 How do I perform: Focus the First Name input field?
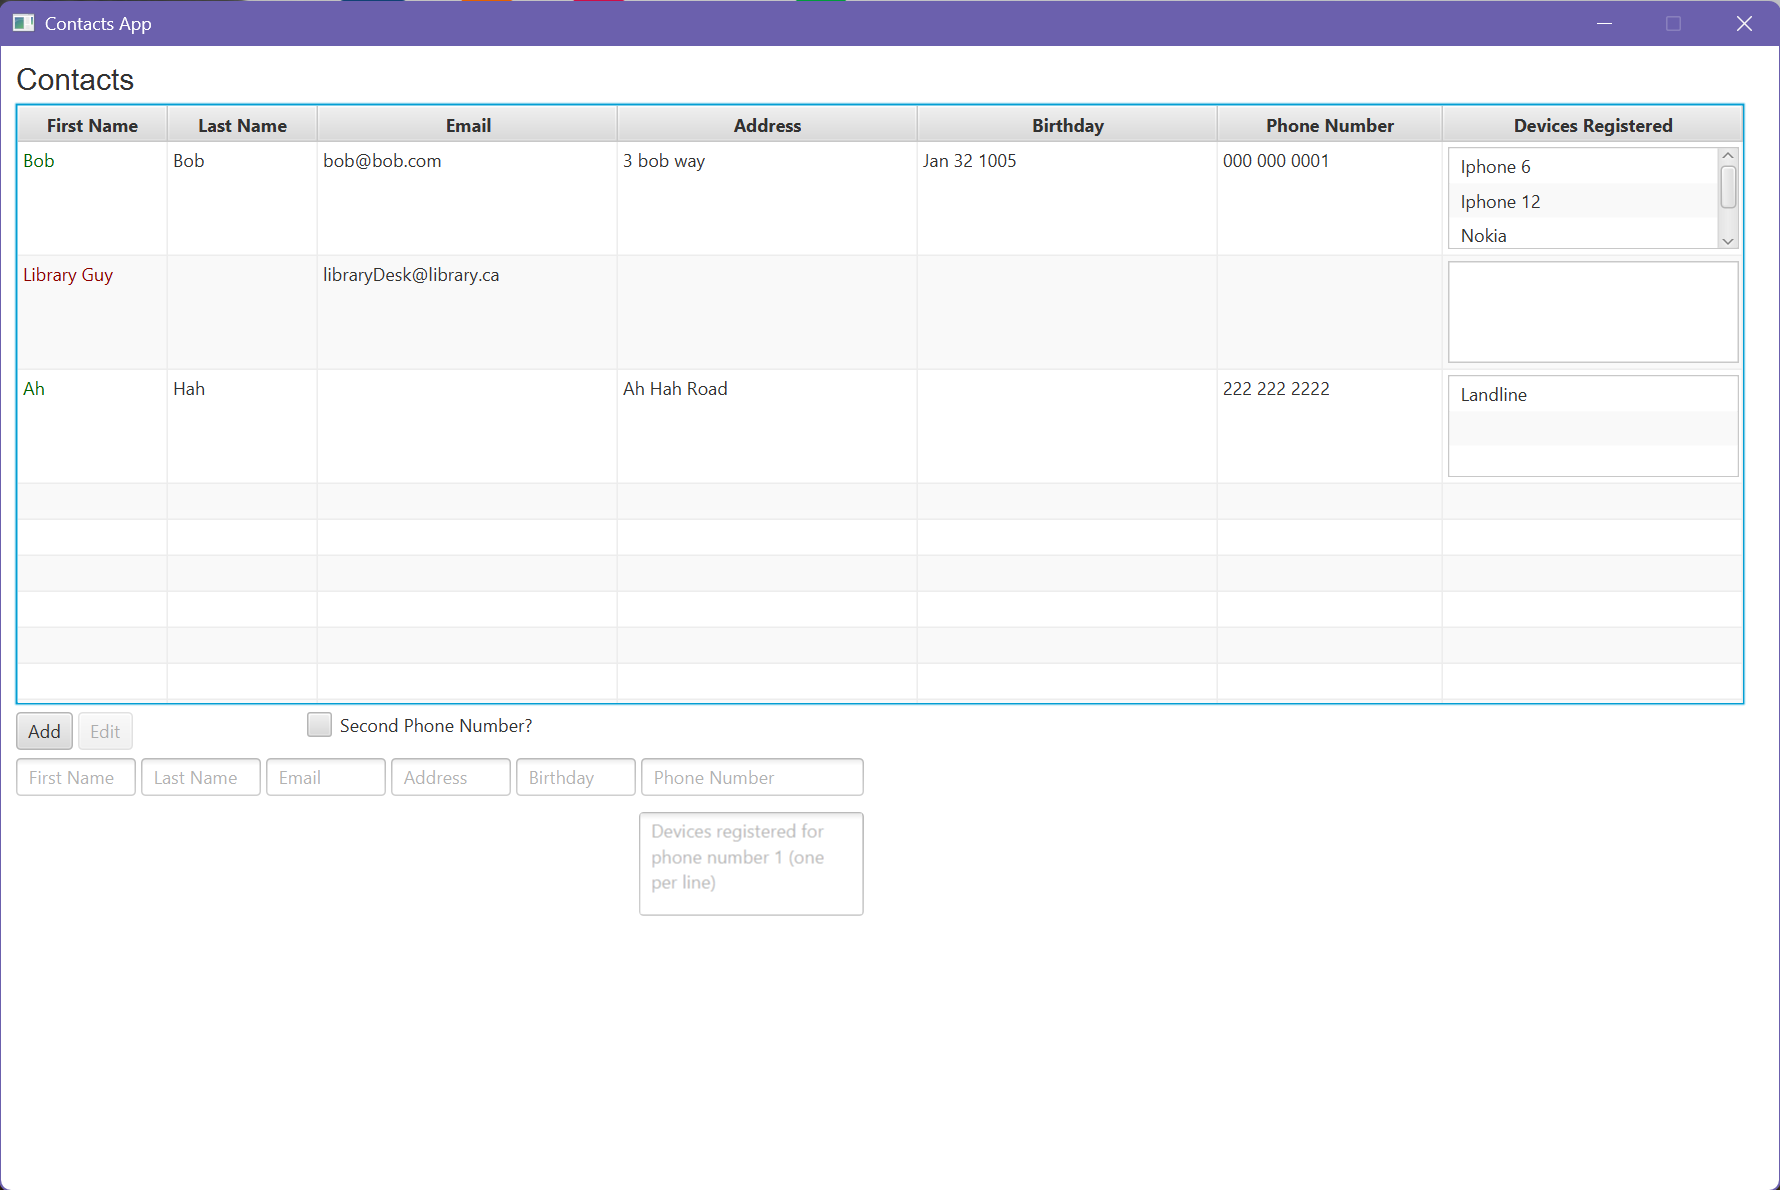click(76, 777)
